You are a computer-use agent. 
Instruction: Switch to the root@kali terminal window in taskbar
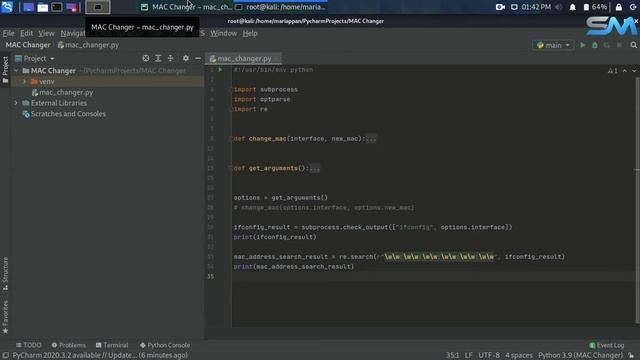[x=281, y=7]
